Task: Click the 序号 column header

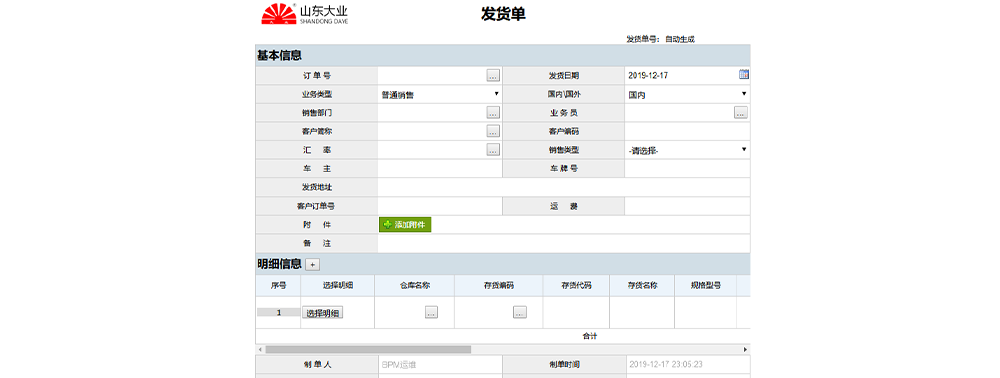Action: (x=278, y=286)
